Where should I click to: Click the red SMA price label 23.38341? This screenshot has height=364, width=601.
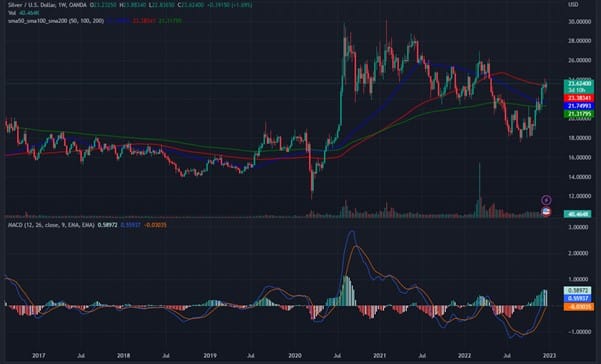tap(579, 98)
